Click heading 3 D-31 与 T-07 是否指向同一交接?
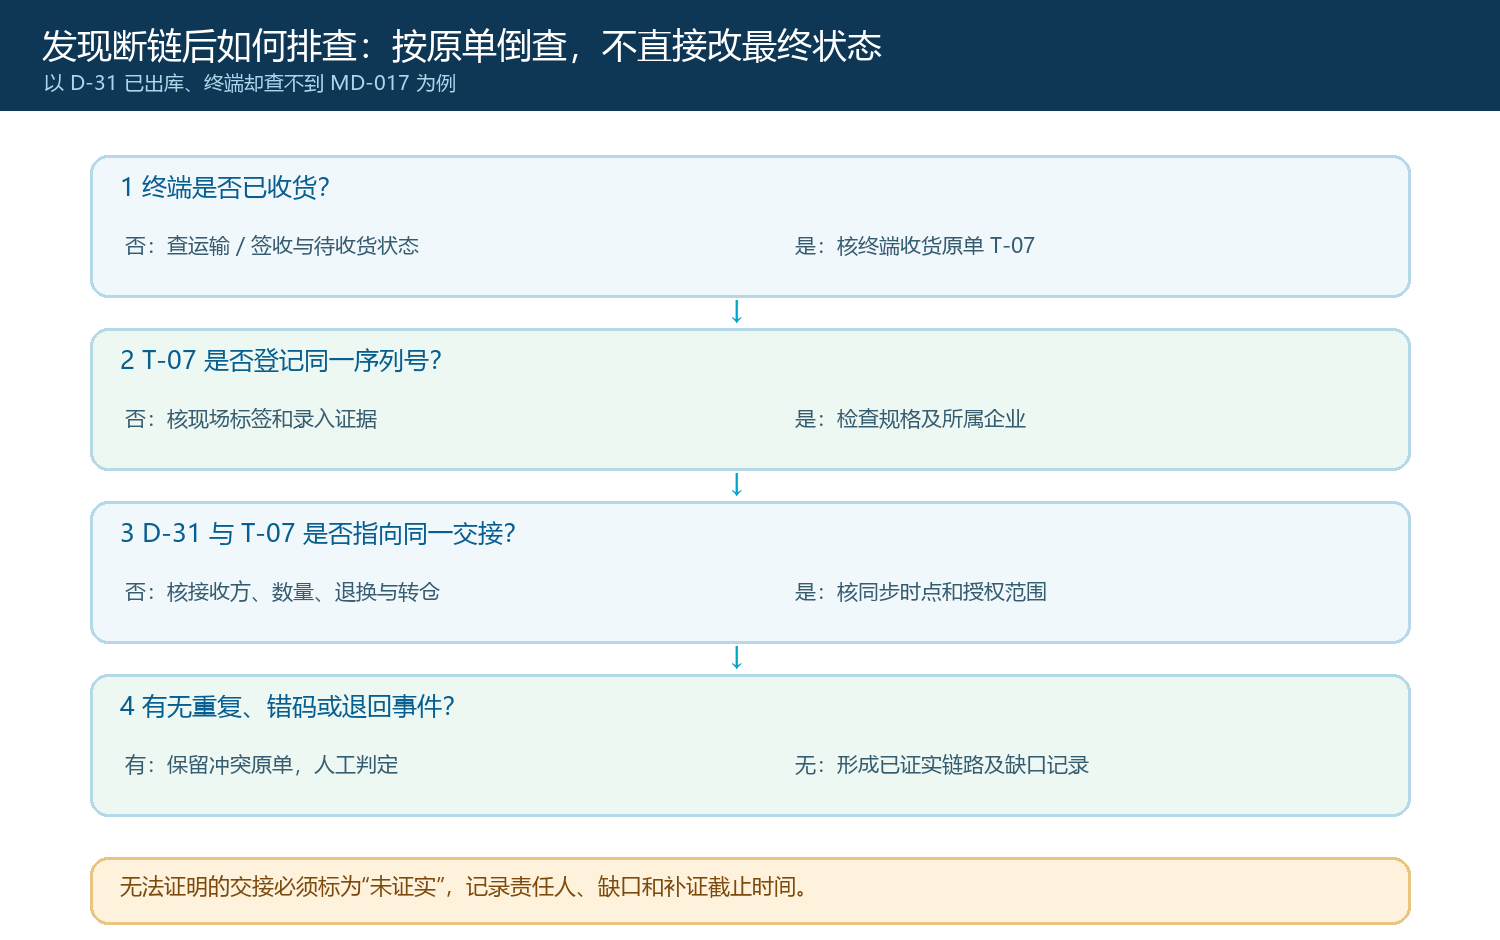 click(x=318, y=533)
